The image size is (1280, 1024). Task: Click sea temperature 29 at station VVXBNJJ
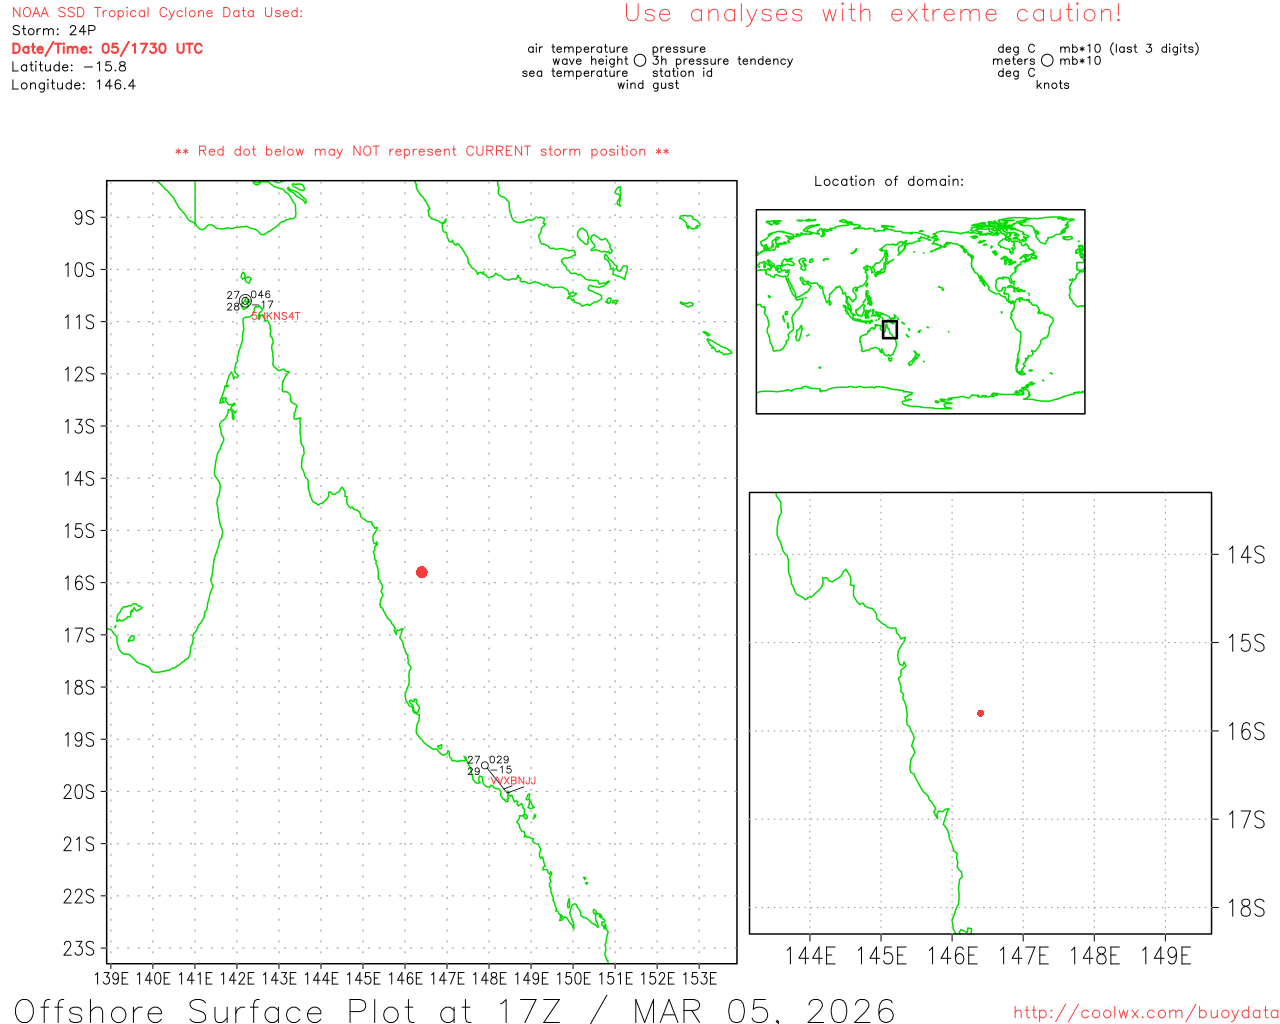[474, 771]
